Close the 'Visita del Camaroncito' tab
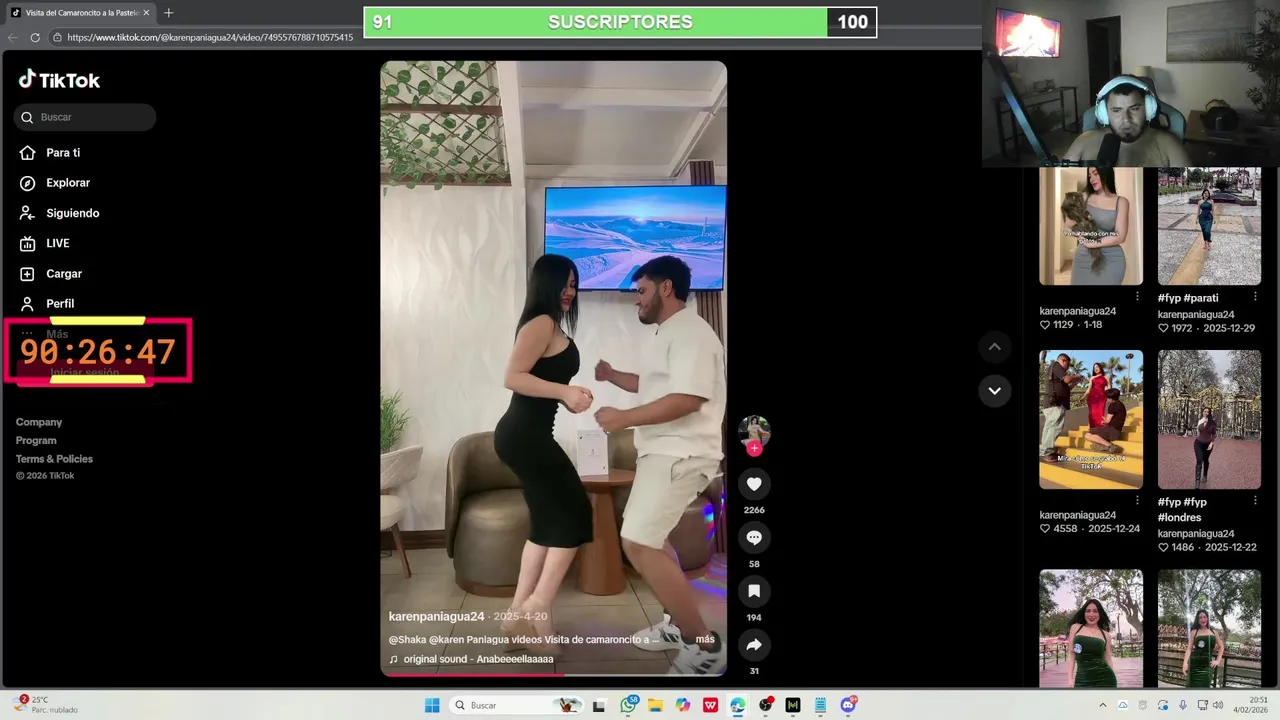The height and width of the screenshot is (720, 1280). pyautogui.click(x=146, y=13)
